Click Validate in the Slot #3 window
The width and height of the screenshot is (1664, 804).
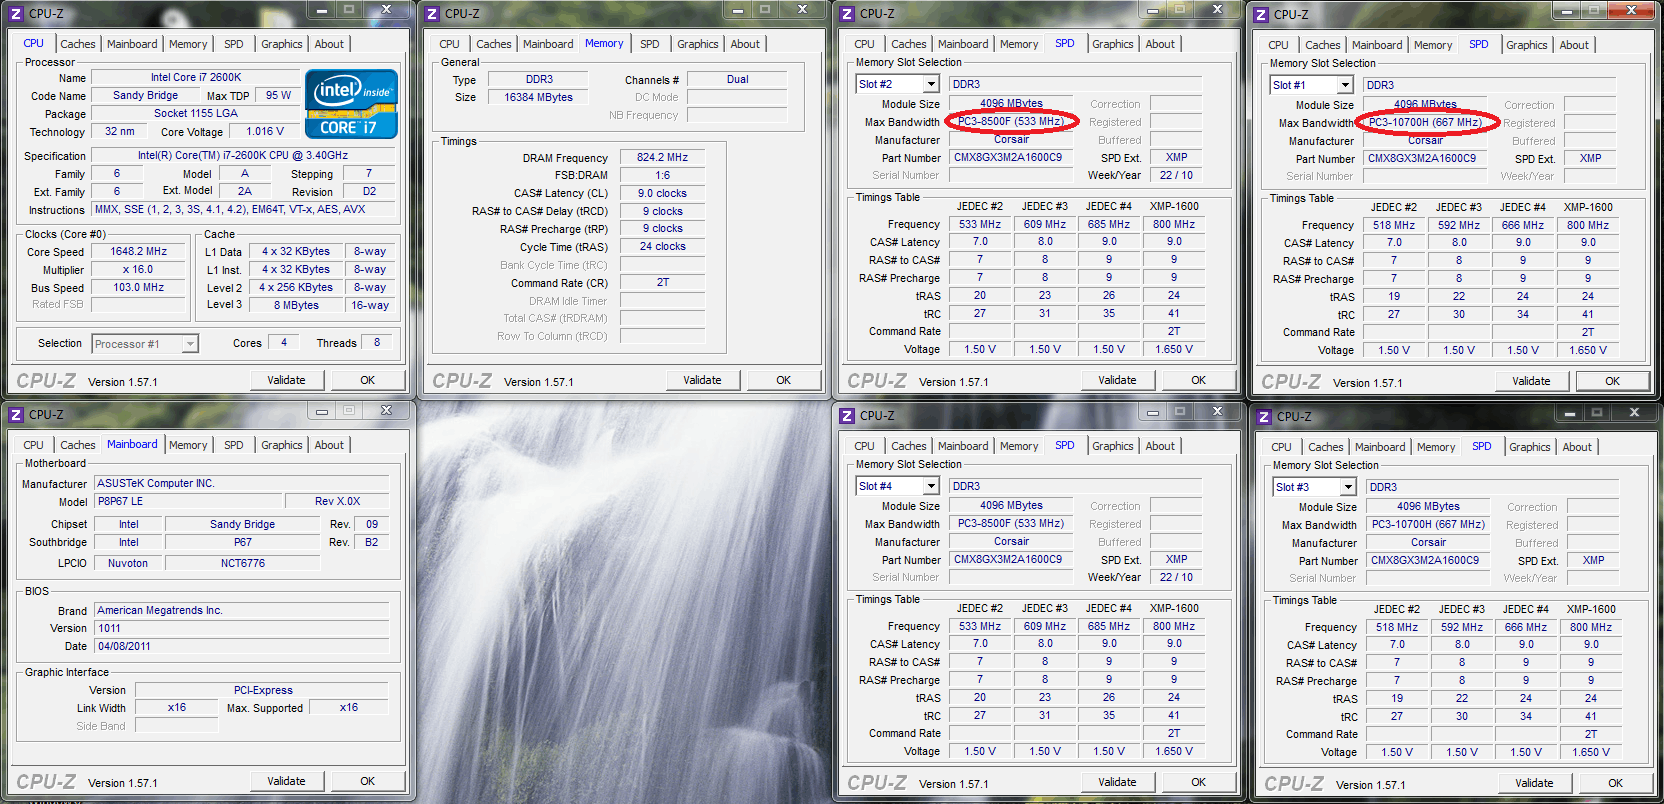click(1534, 783)
